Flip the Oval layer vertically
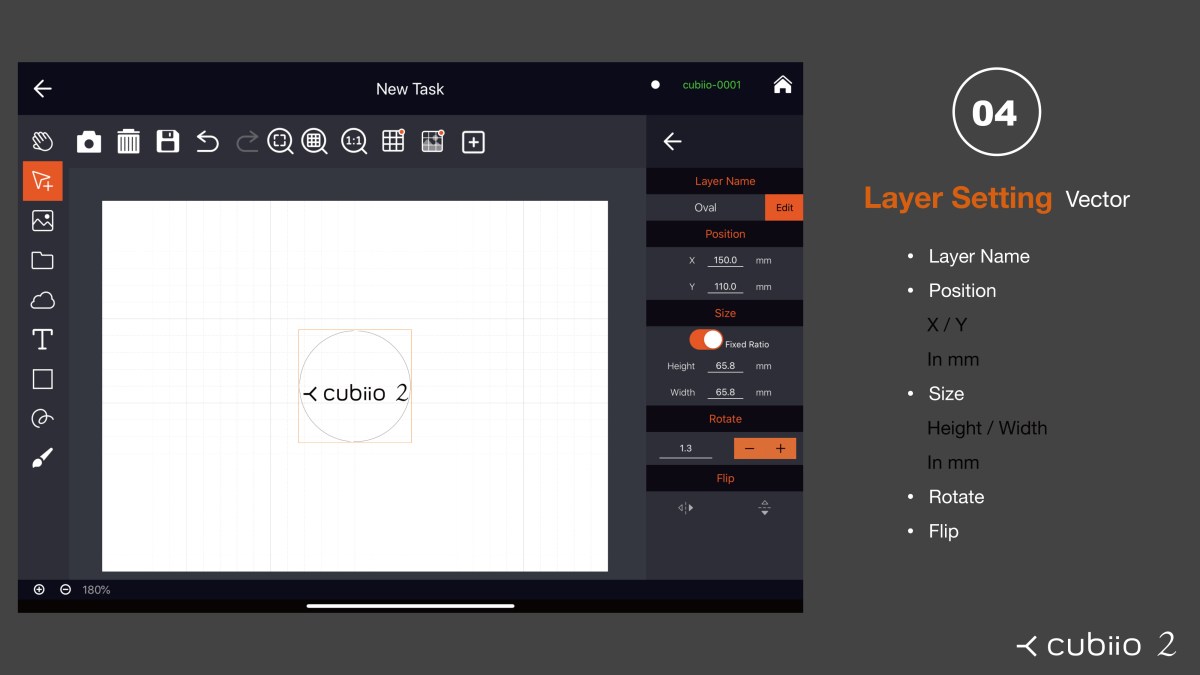1200x675 pixels. click(x=764, y=507)
